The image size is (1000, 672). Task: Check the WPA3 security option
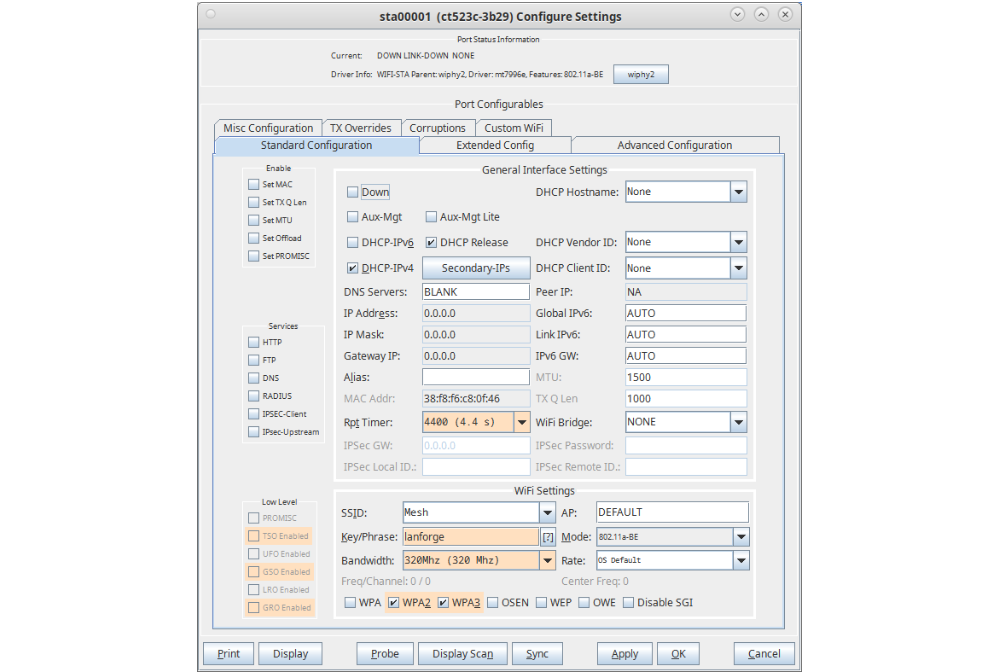tap(443, 603)
